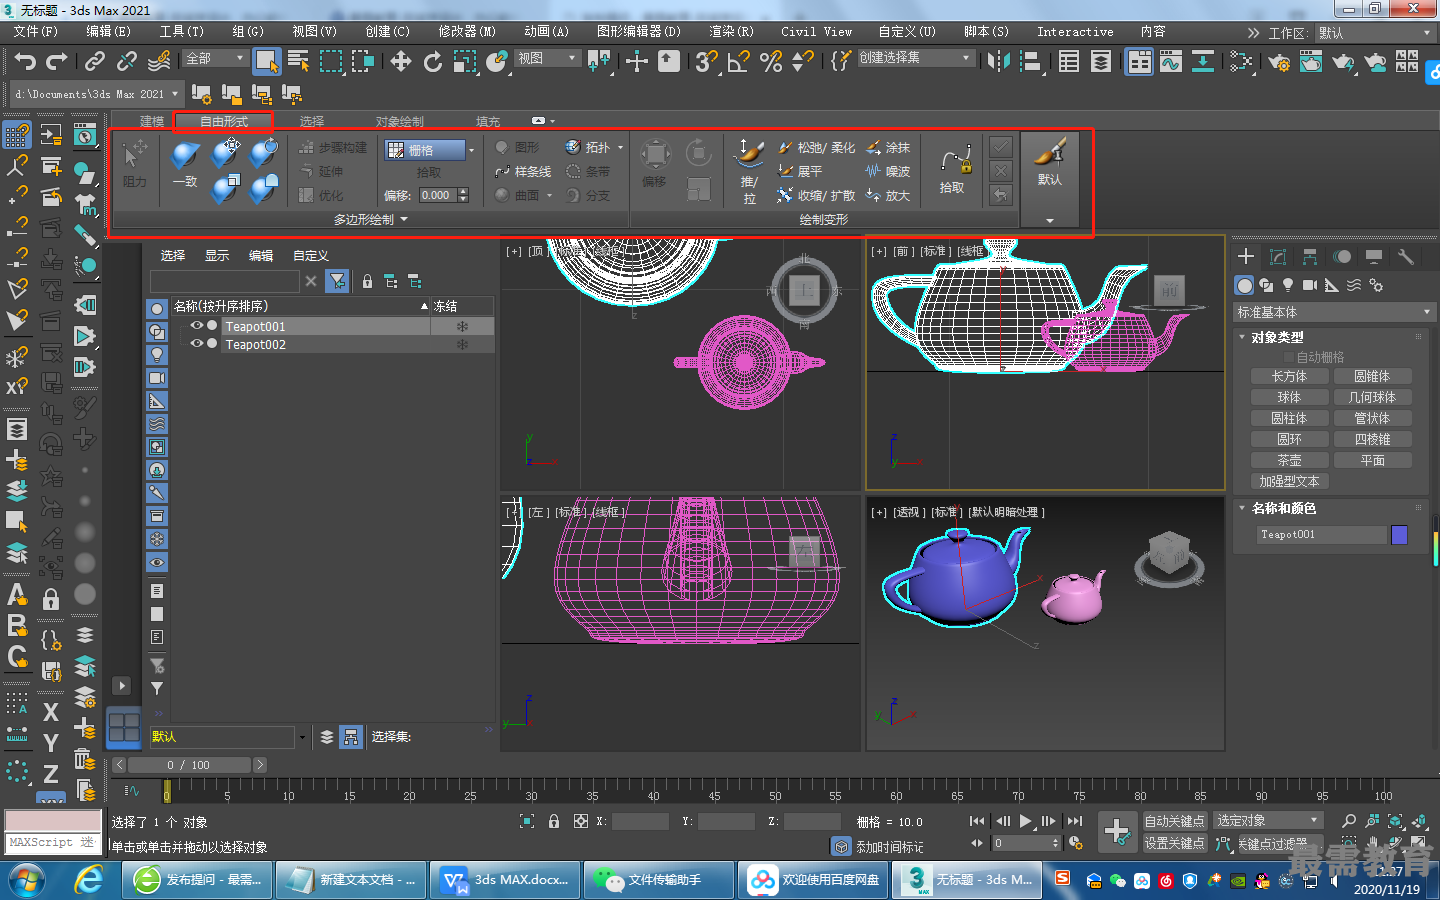Open the 创建选择集 dropdown

915,58
